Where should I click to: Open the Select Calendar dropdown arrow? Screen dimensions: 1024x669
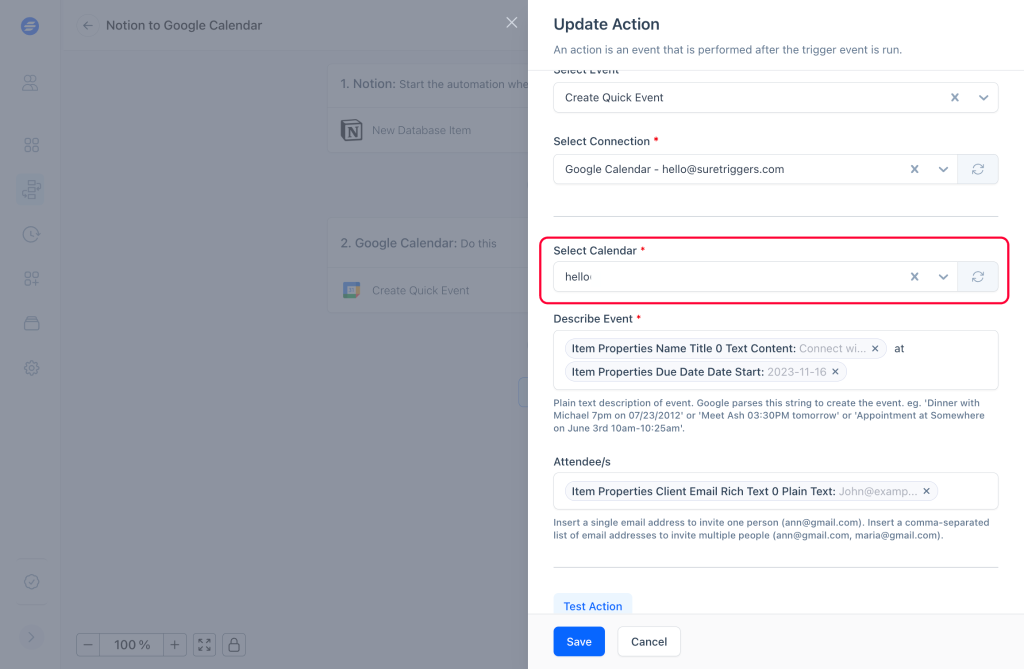pyautogui.click(x=943, y=276)
